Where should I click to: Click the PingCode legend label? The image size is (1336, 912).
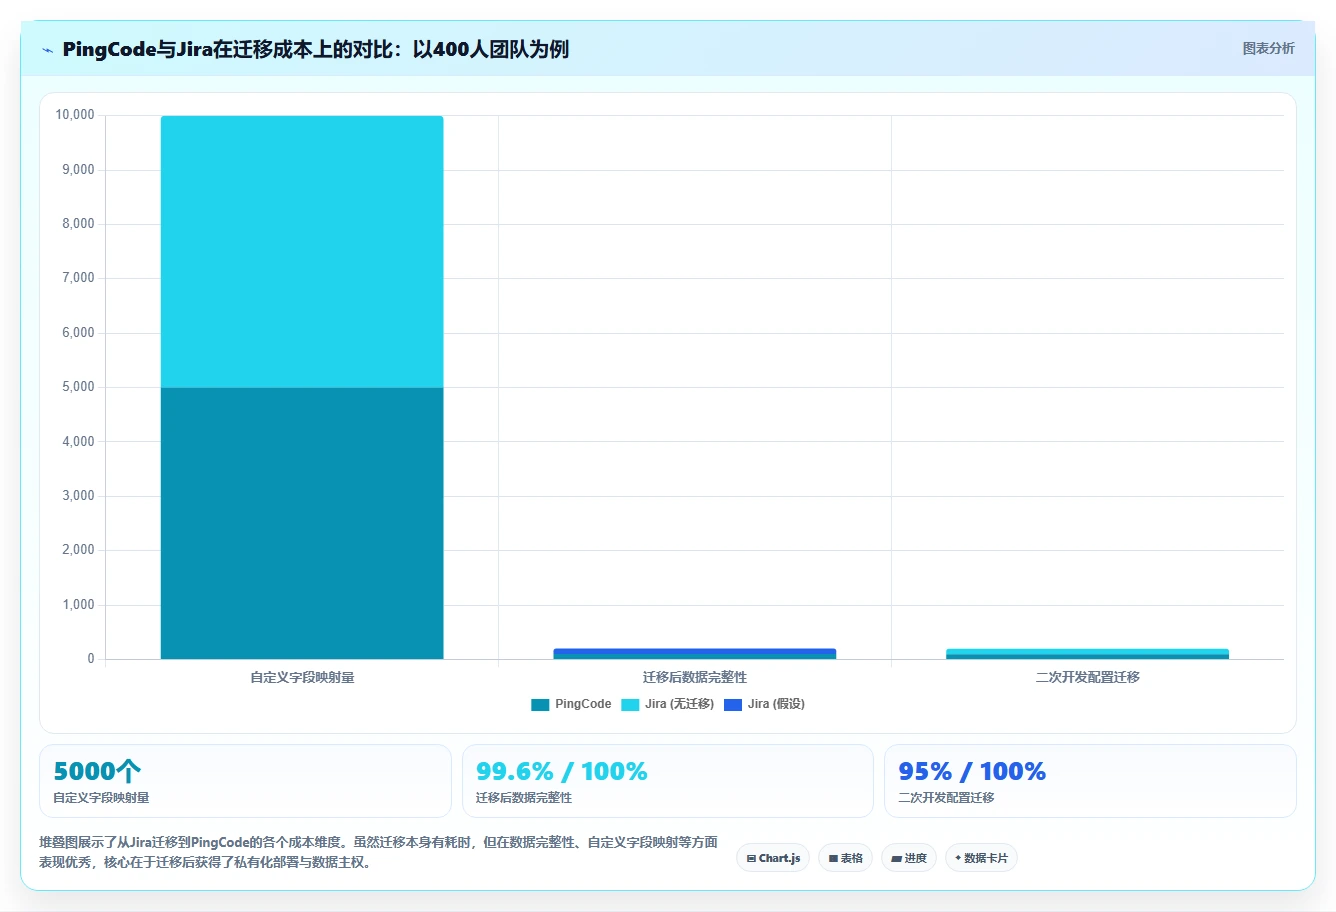pos(583,704)
